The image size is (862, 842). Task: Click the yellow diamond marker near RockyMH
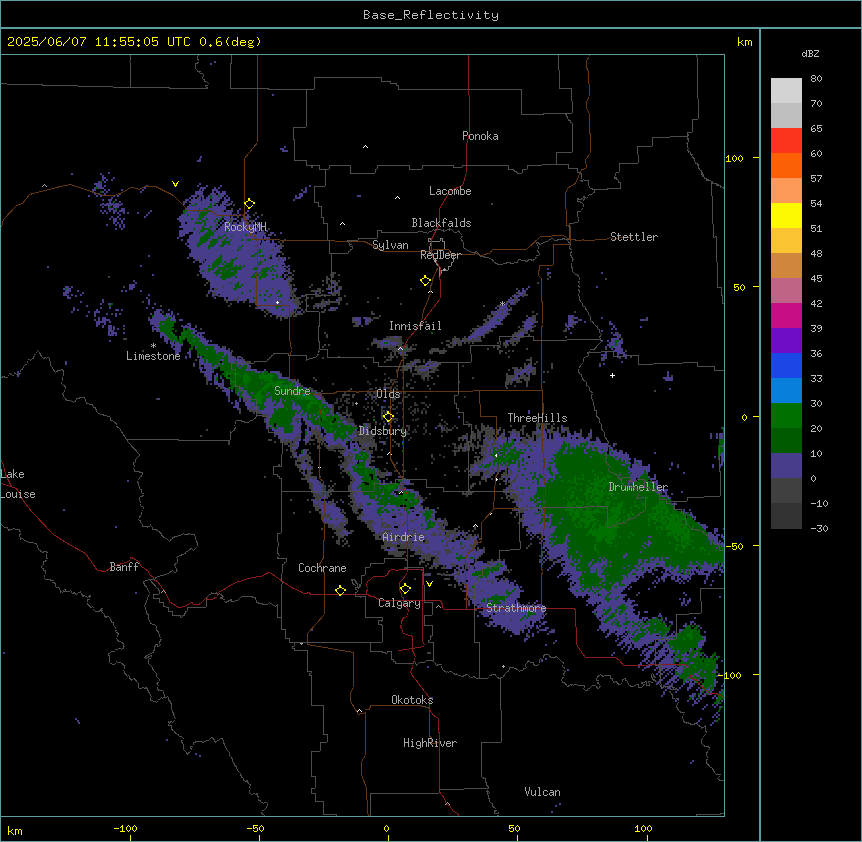pyautogui.click(x=250, y=204)
